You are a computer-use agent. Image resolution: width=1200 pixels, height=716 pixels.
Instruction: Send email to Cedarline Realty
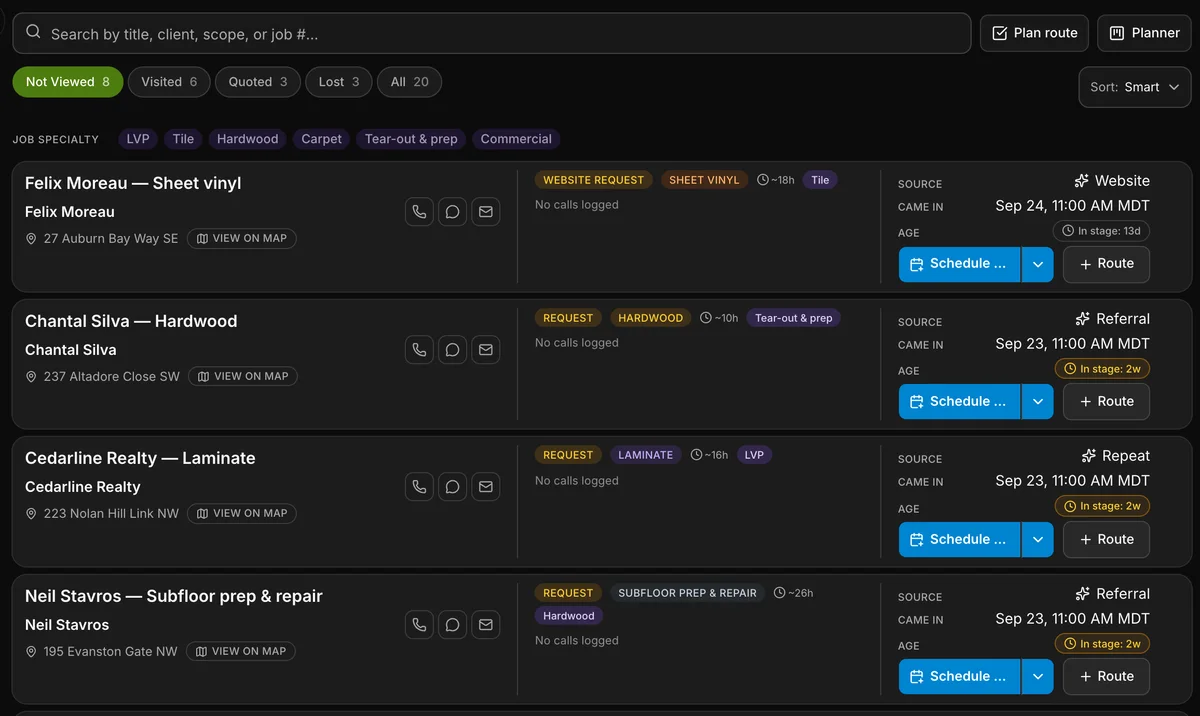486,487
